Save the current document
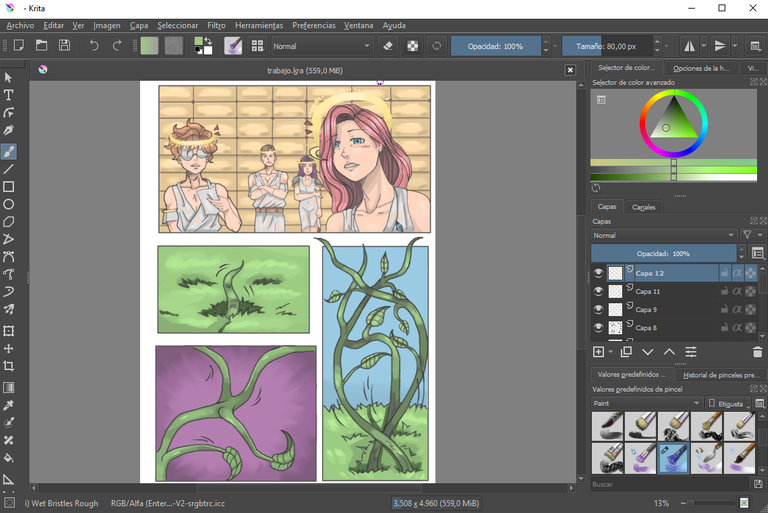Screen dimensions: 768x513 point(64,46)
